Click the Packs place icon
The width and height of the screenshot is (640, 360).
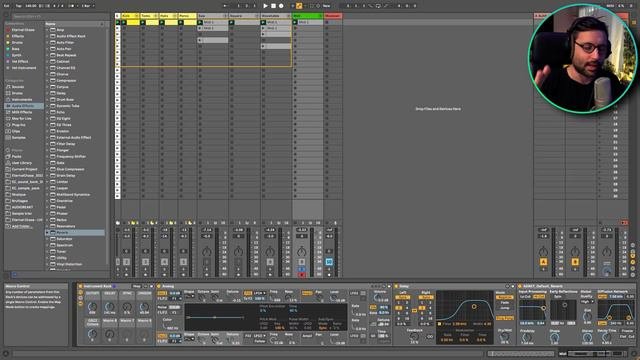pyautogui.click(x=8, y=156)
